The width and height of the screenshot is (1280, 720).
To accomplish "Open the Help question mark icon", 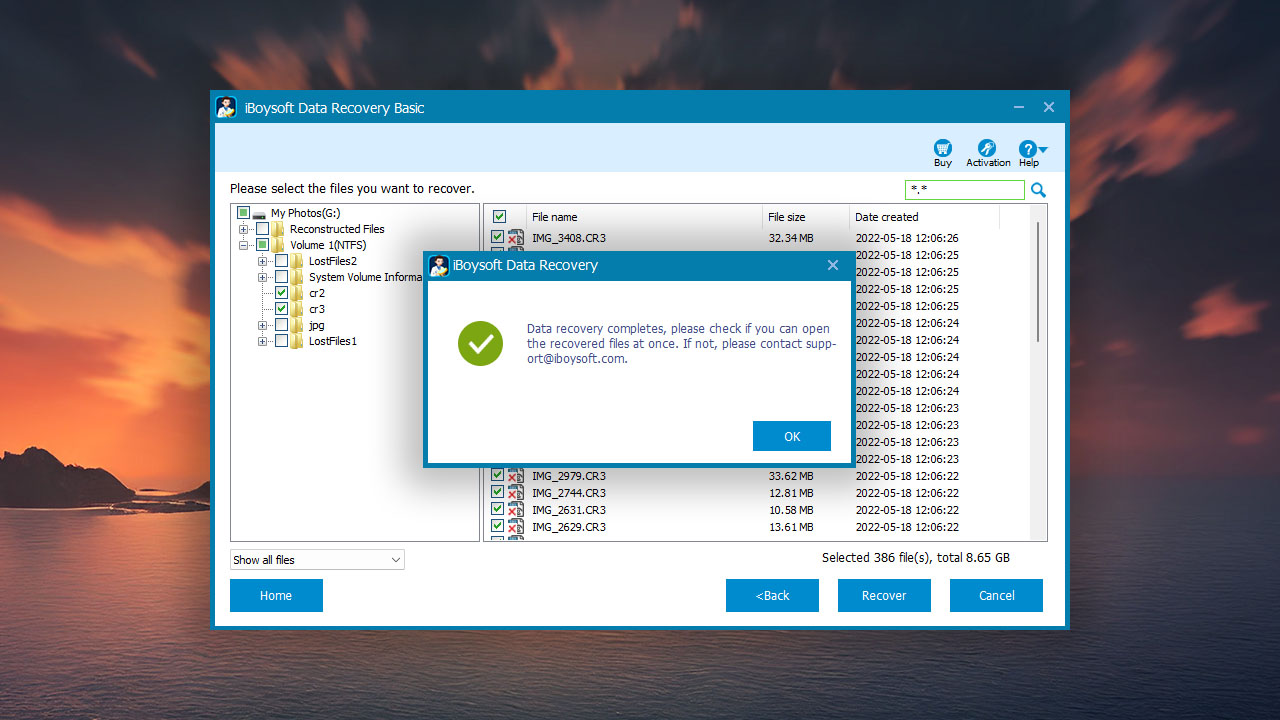I will [x=1028, y=148].
